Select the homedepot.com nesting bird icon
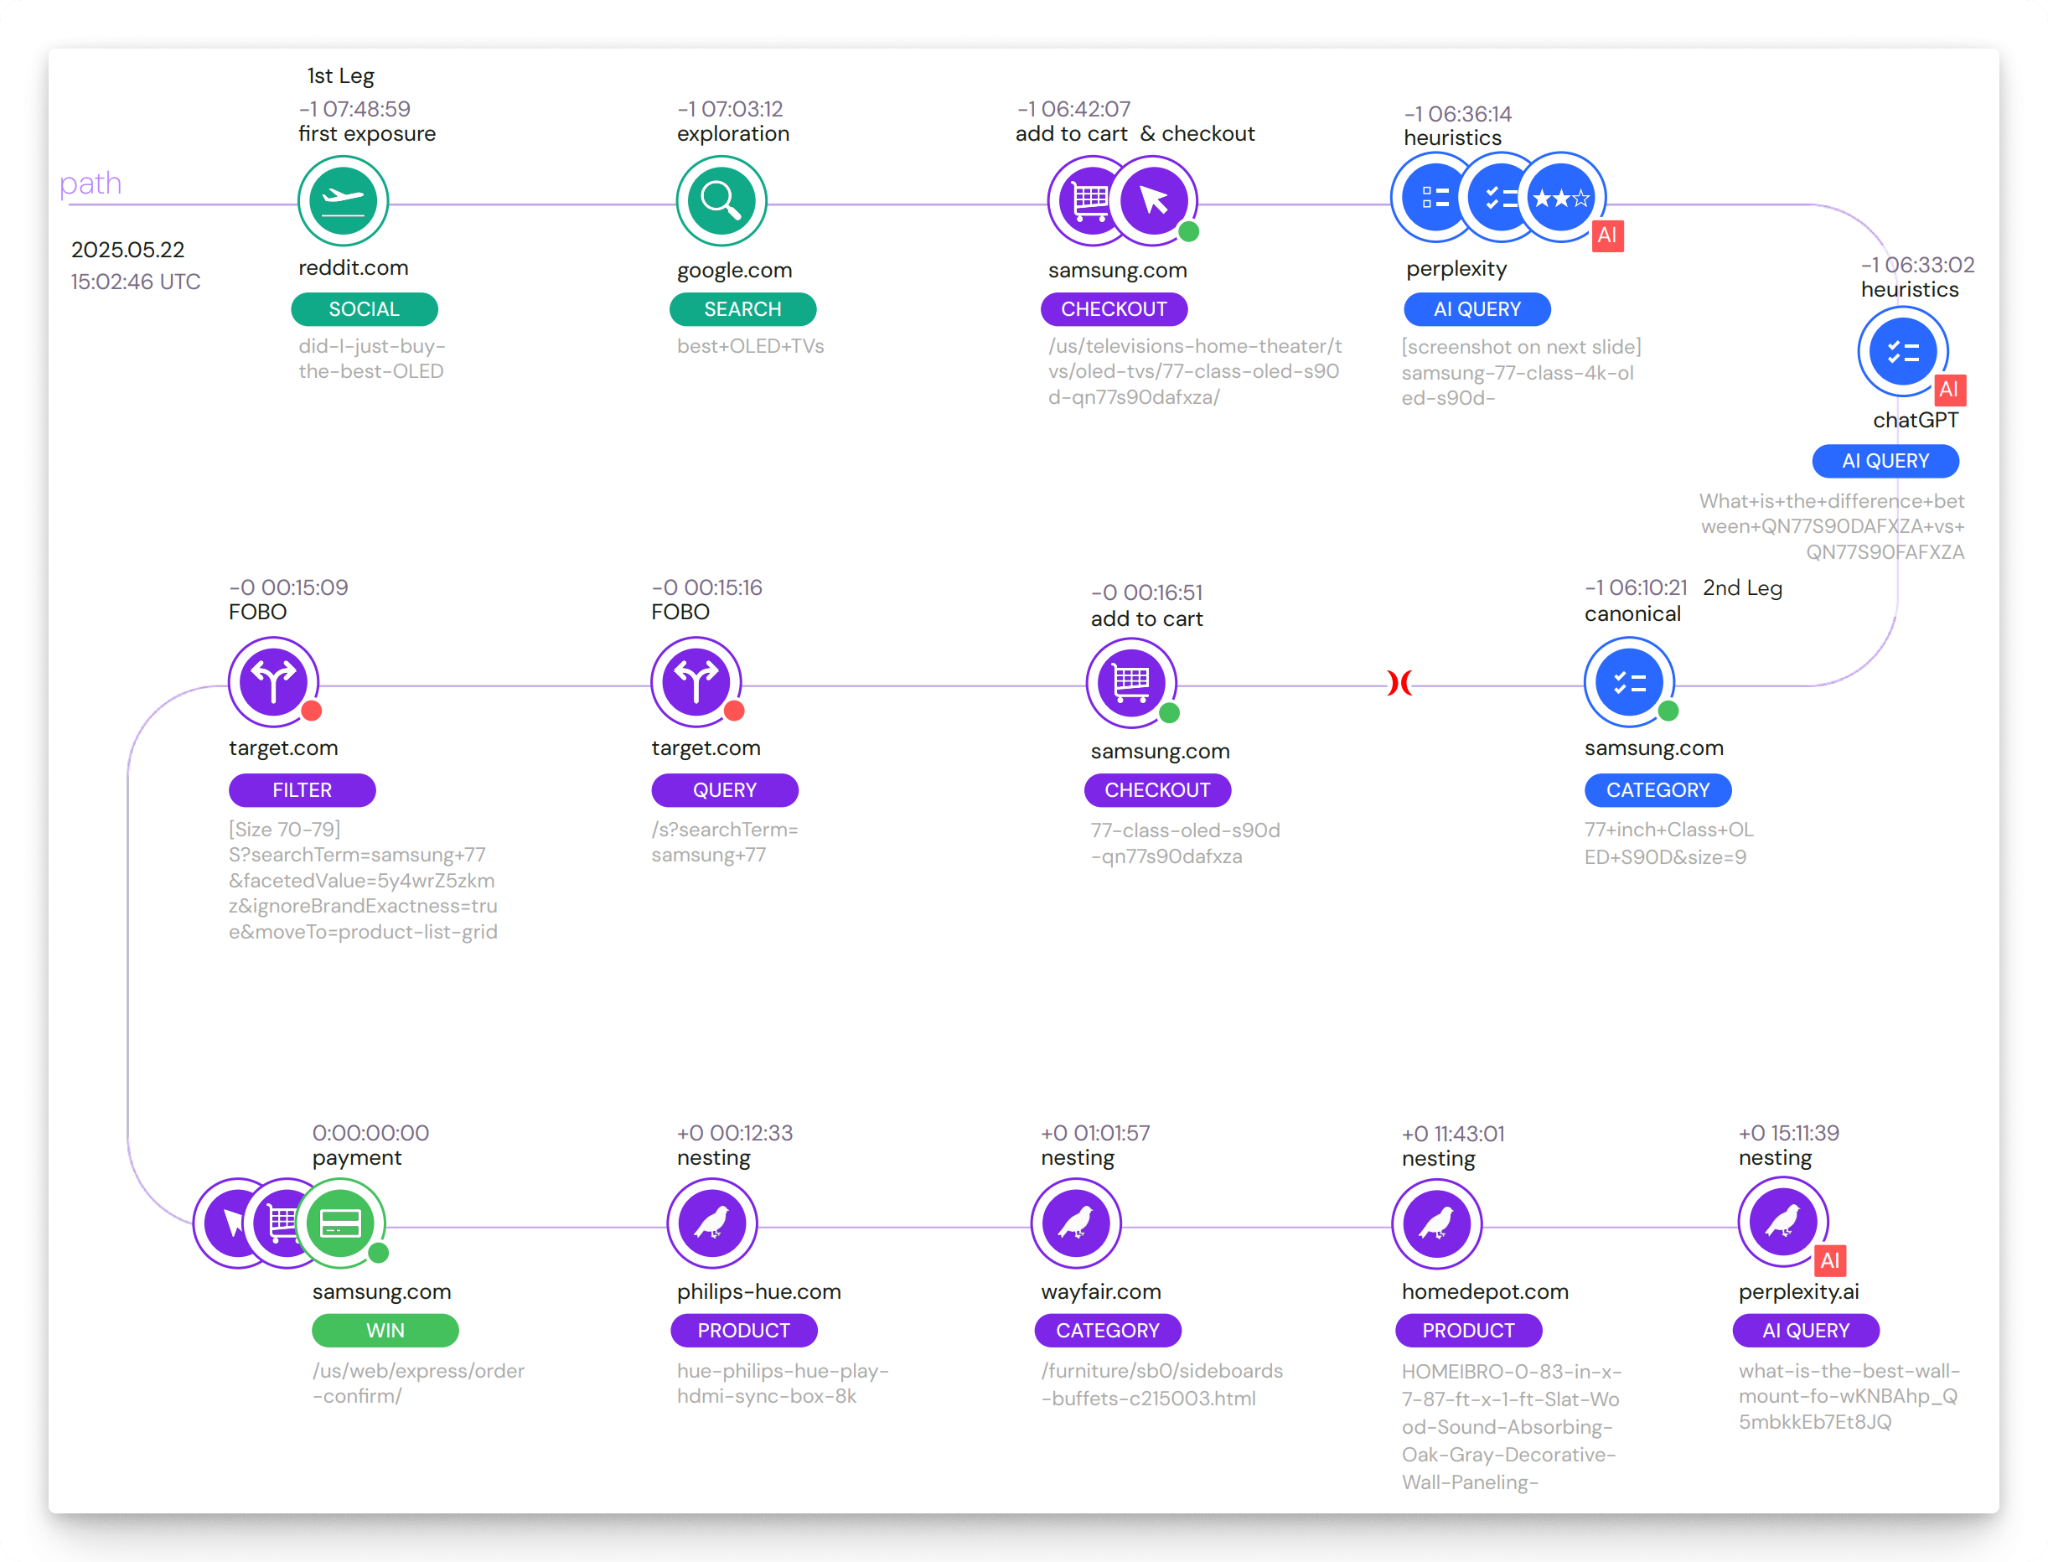Viewport: 2048px width, 1562px height. pyautogui.click(x=1437, y=1222)
